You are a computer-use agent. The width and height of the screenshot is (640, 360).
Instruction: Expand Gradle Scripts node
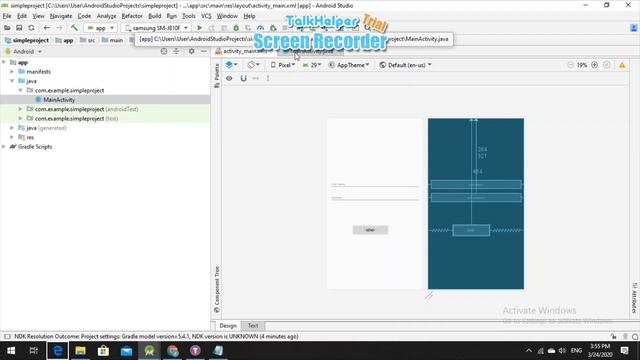[x=4, y=147]
